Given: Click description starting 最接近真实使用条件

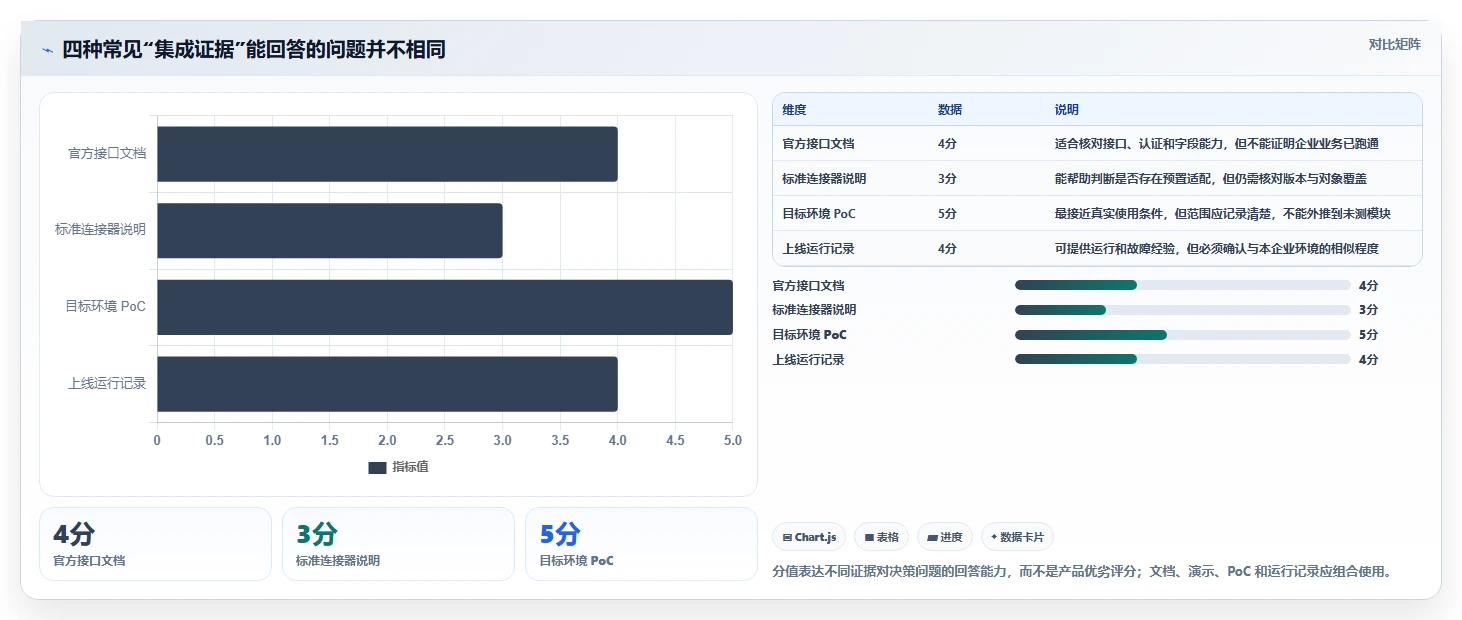Looking at the screenshot, I should (1222, 214).
